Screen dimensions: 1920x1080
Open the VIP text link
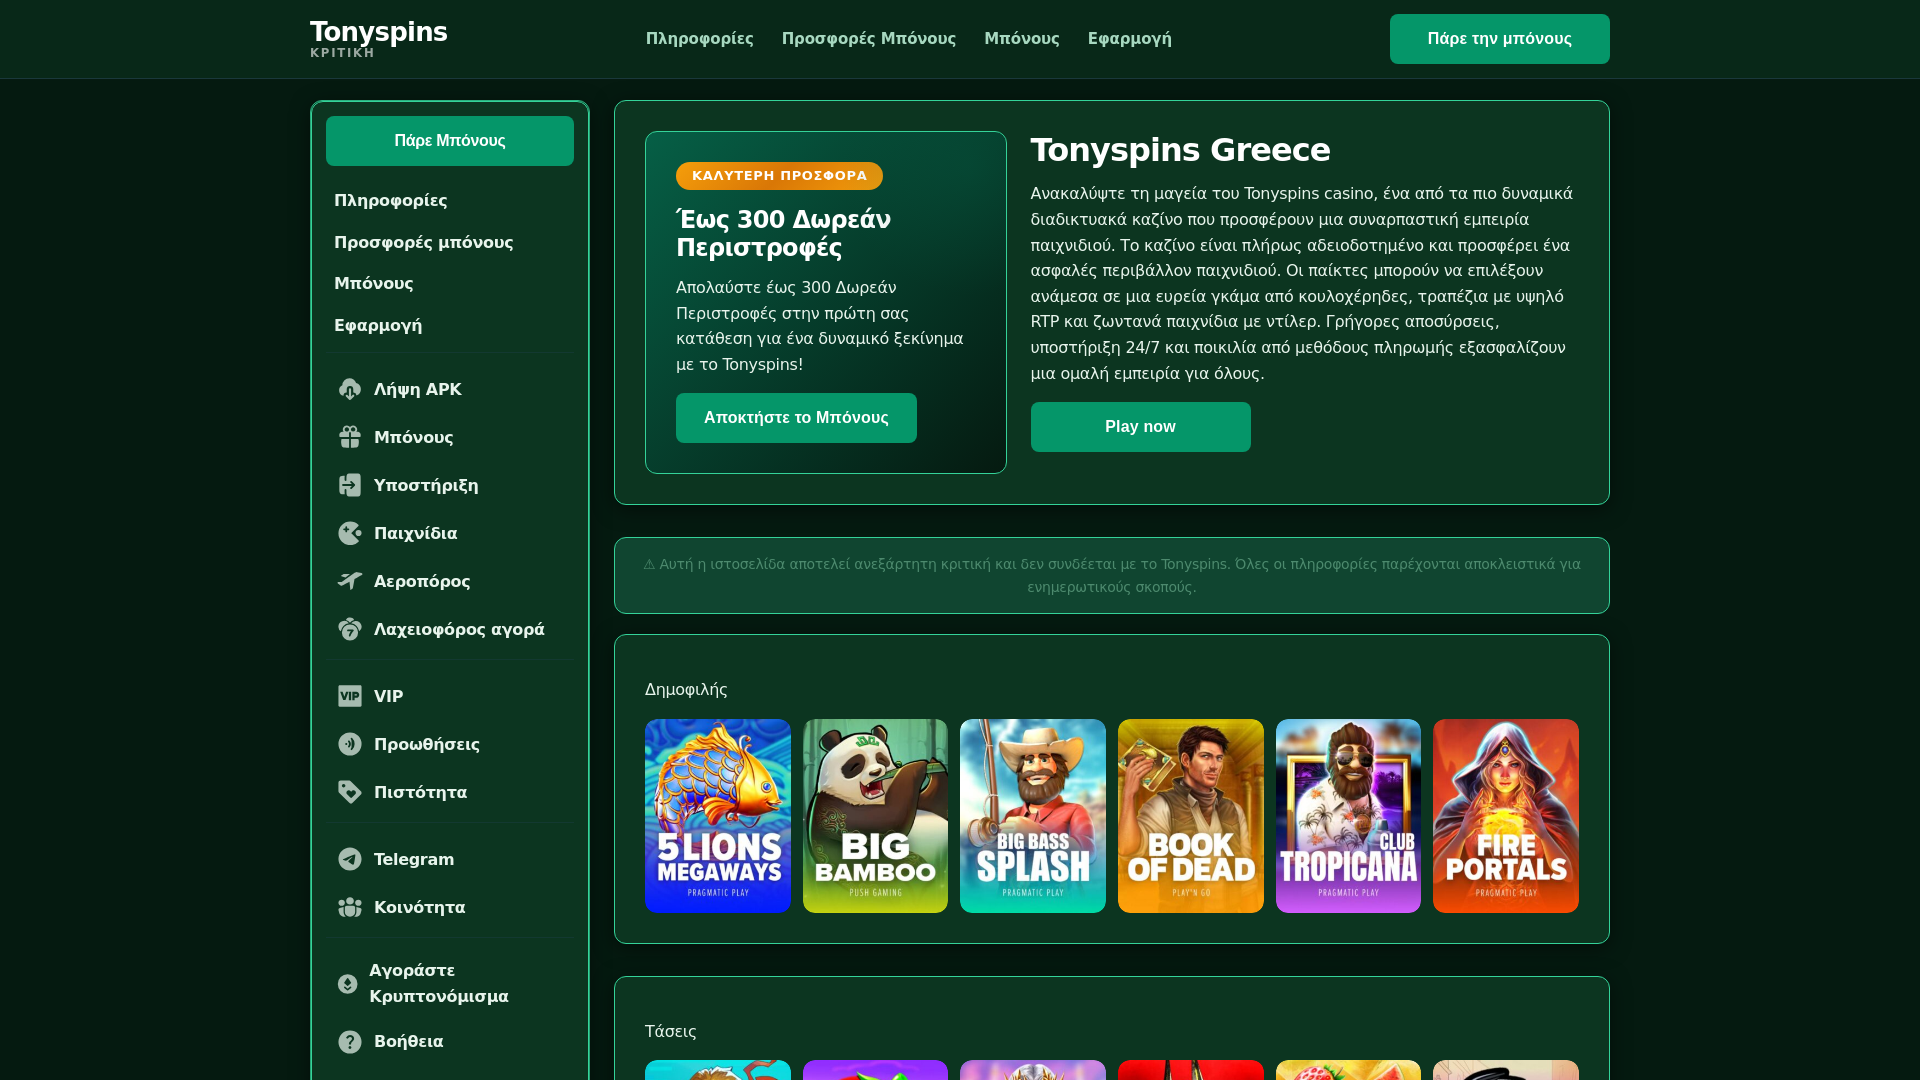click(x=389, y=697)
